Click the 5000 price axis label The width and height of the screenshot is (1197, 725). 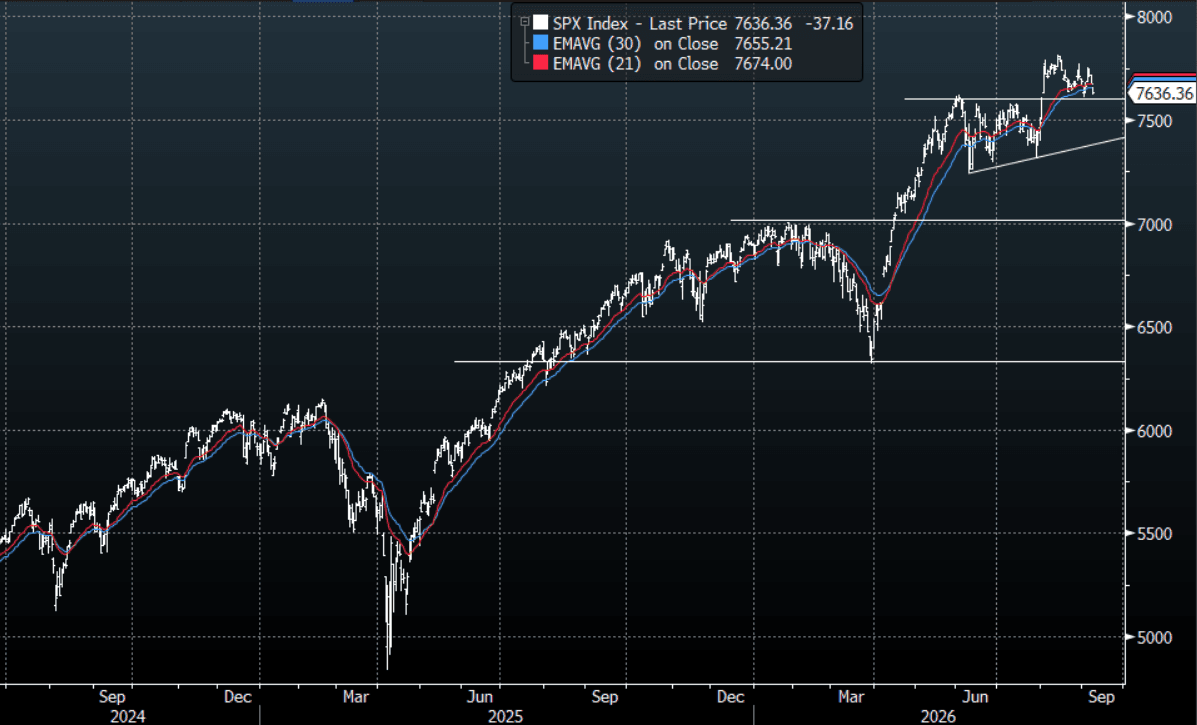pos(1153,637)
